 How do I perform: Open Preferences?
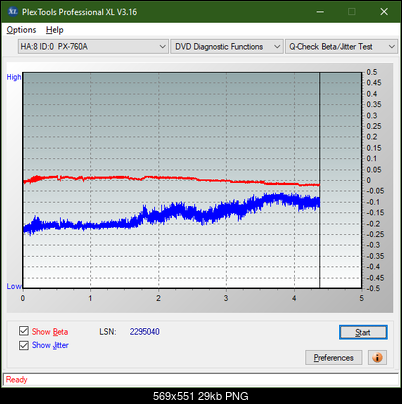click(333, 358)
